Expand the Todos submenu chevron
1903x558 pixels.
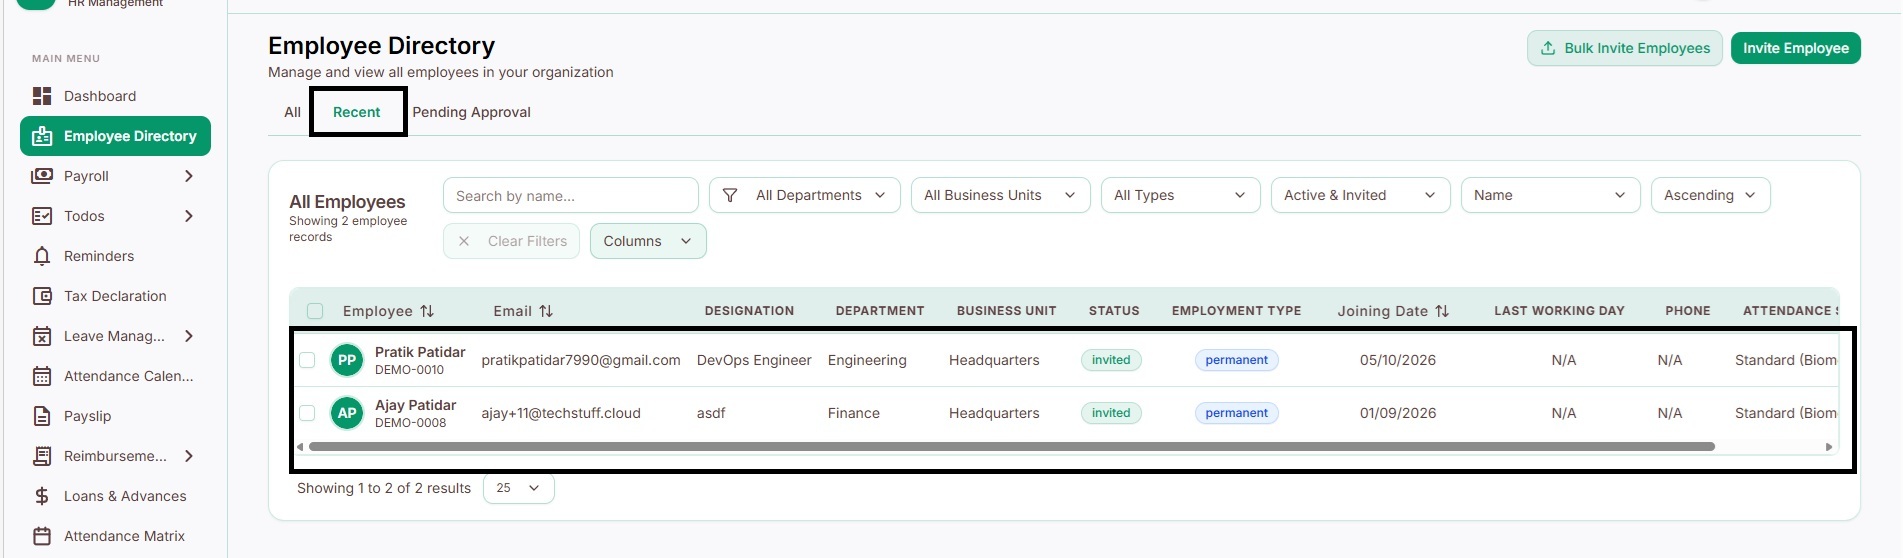point(189,216)
